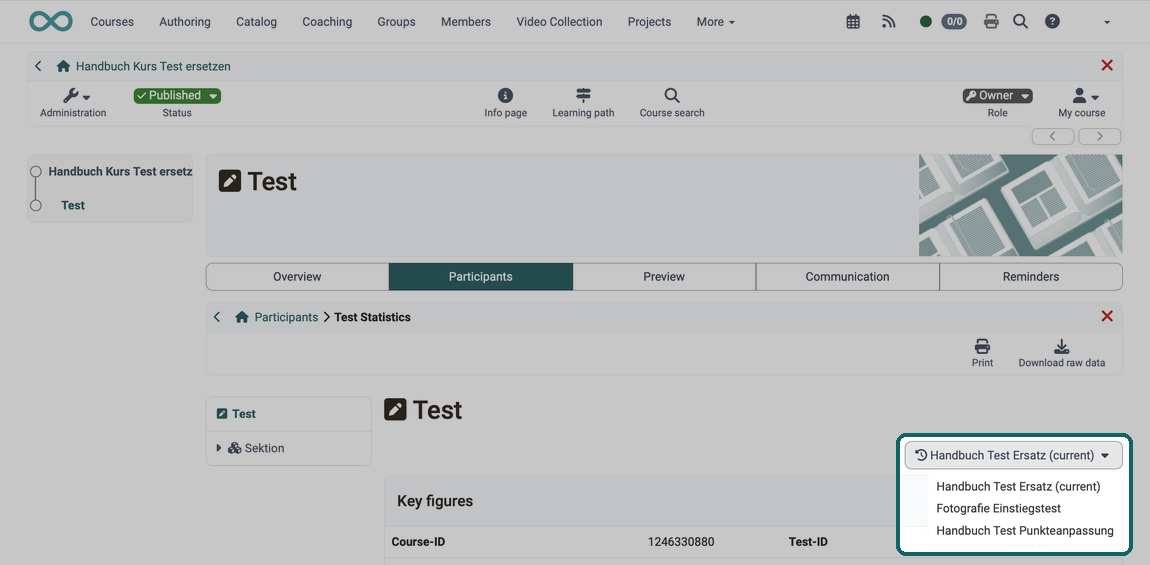Open the Course search tool
The width and height of the screenshot is (1150, 565).
tap(672, 103)
